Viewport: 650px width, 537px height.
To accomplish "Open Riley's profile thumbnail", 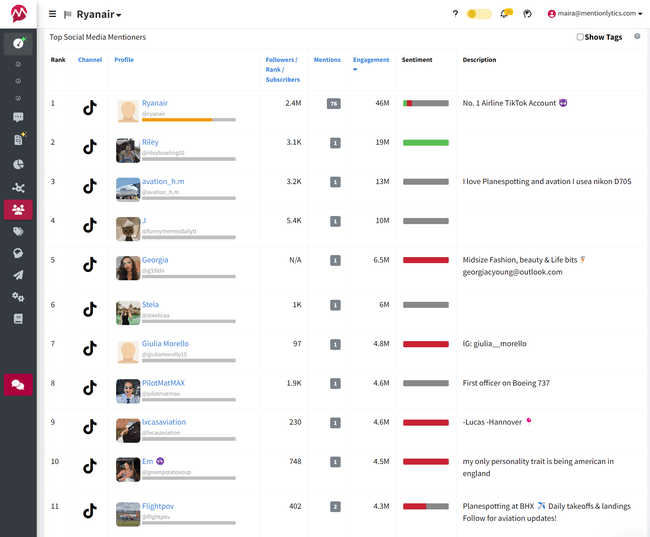I will click(x=128, y=151).
